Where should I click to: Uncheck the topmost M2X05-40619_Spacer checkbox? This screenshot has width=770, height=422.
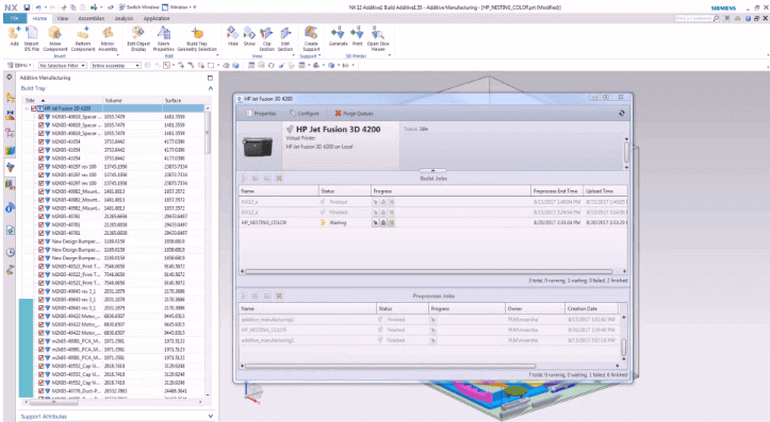coord(41,117)
